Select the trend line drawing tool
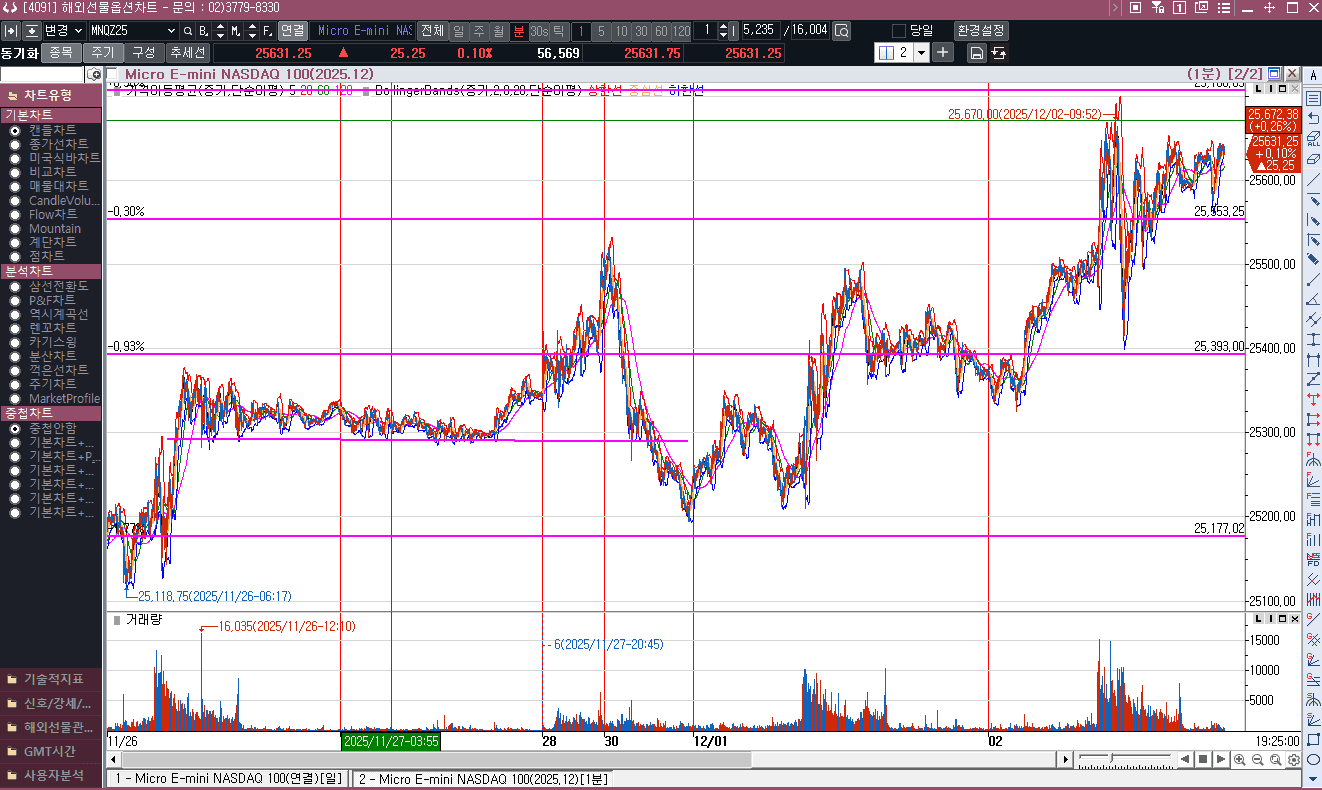This screenshot has width=1322, height=790. (1313, 180)
